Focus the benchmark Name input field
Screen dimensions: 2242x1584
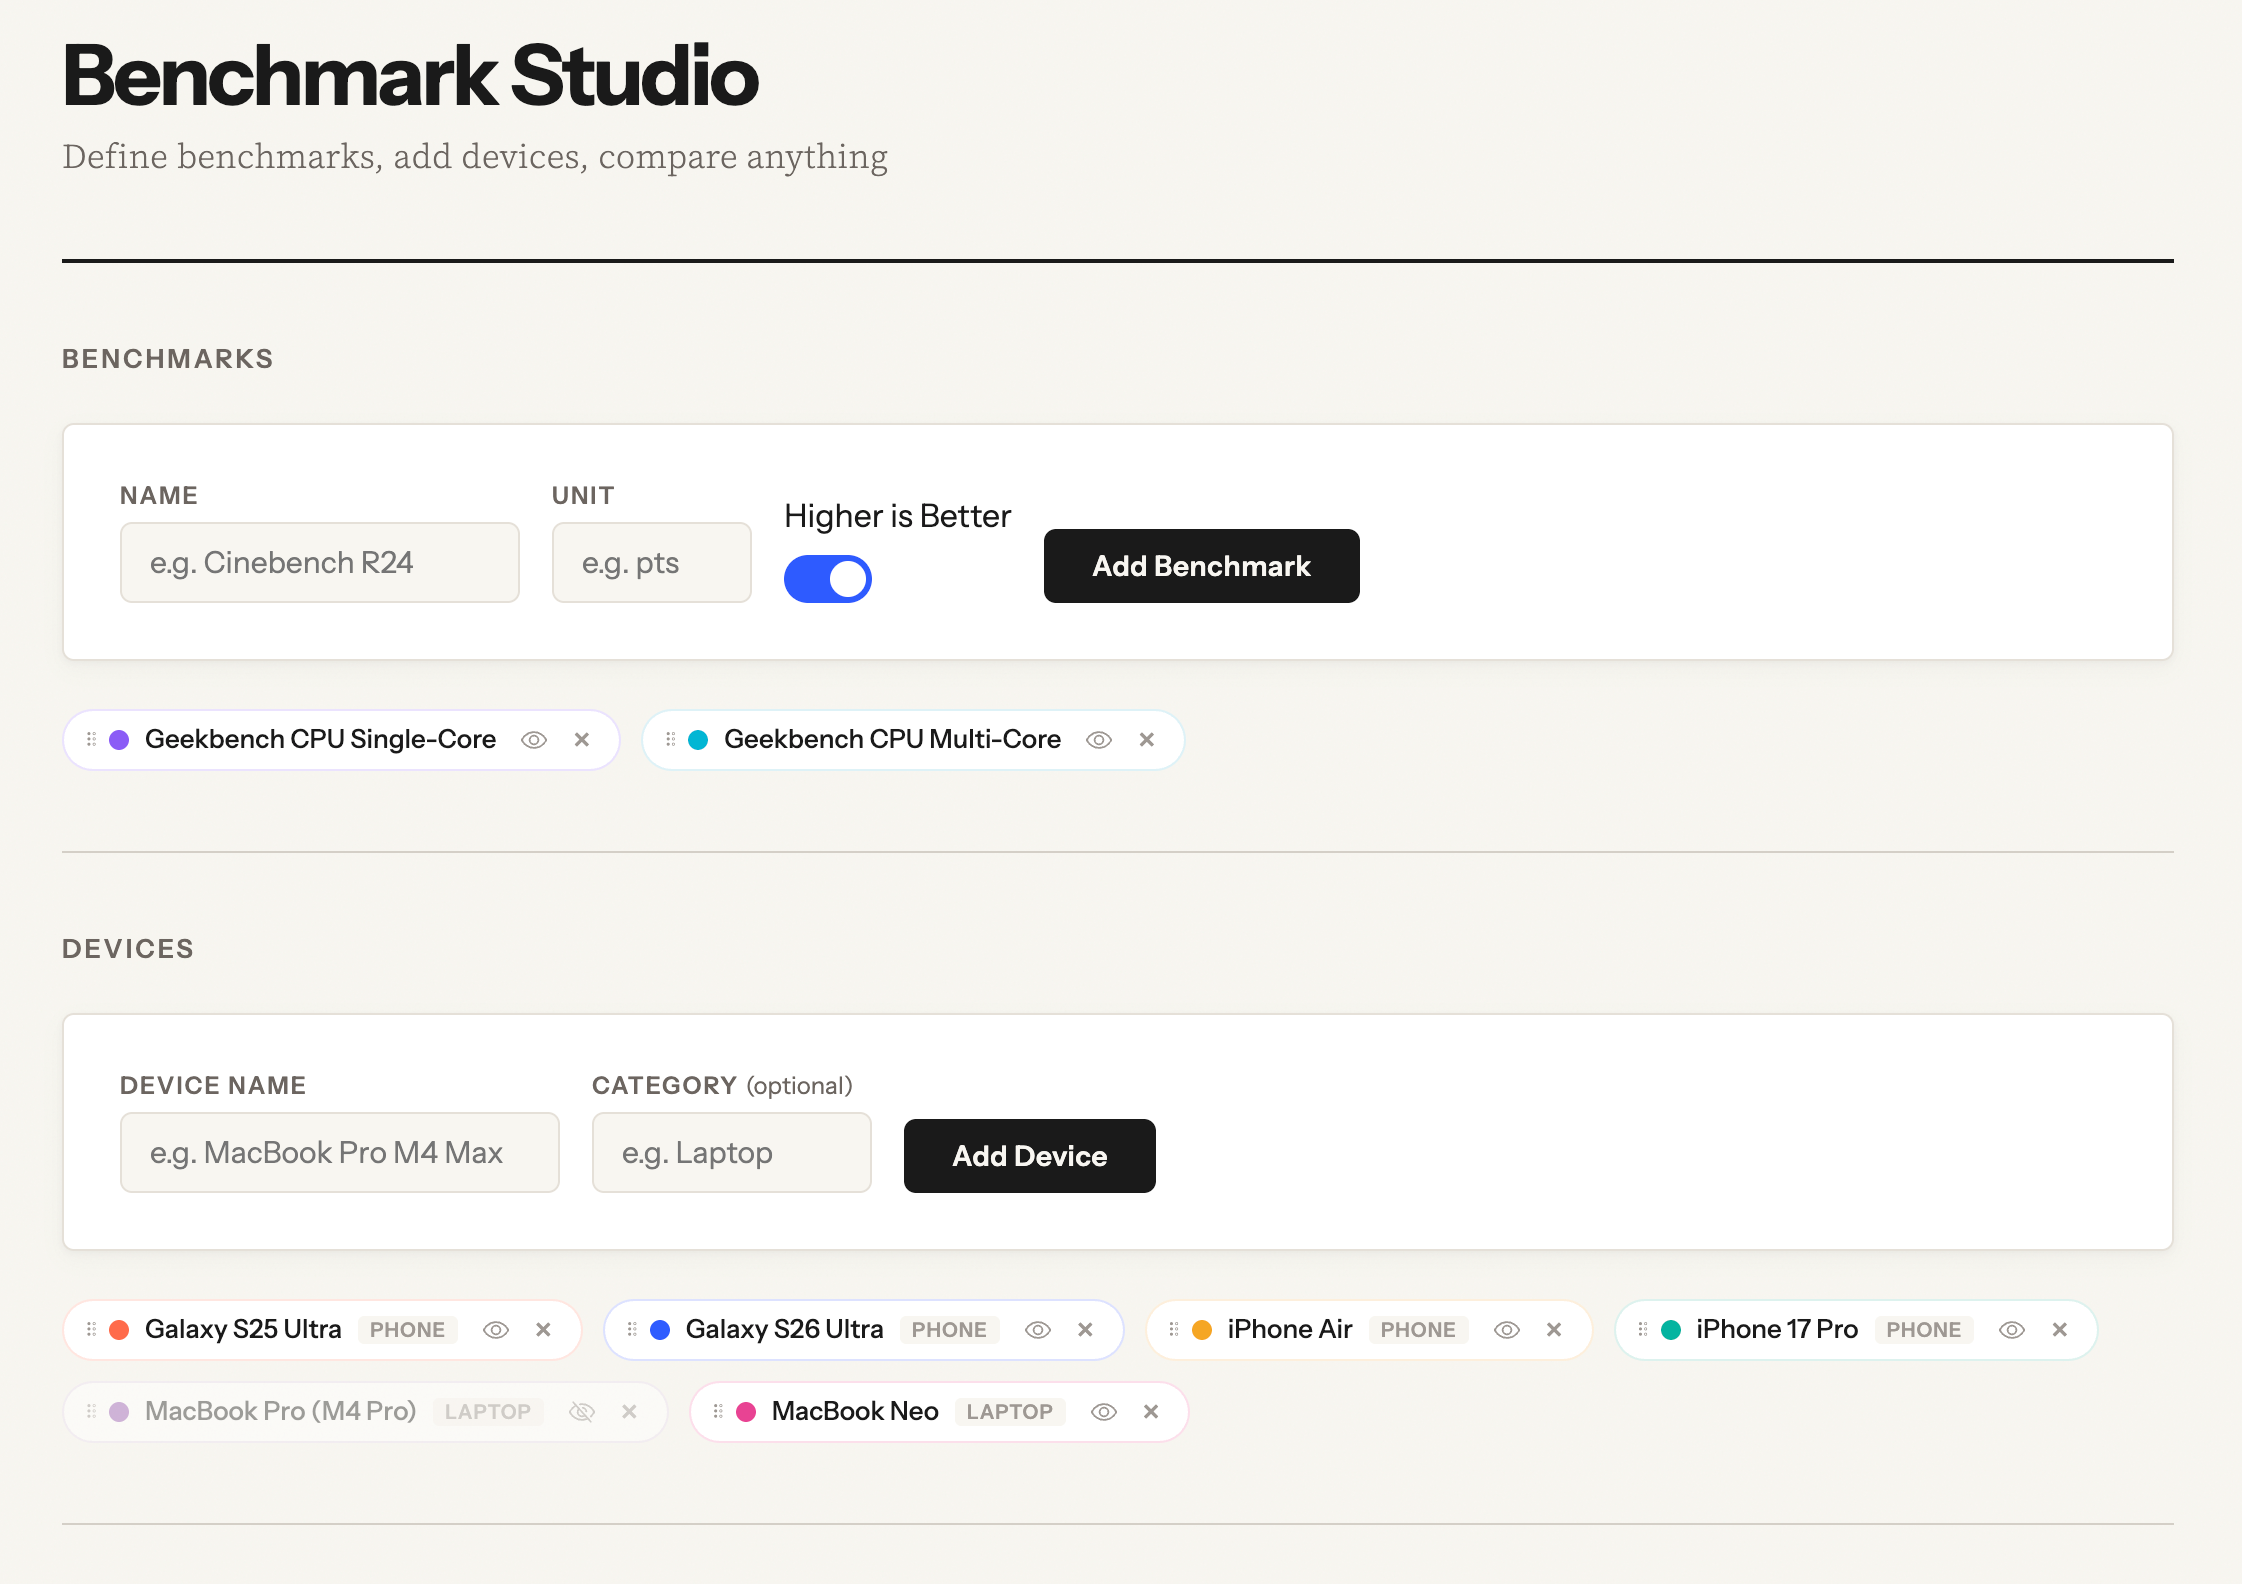[x=319, y=563]
